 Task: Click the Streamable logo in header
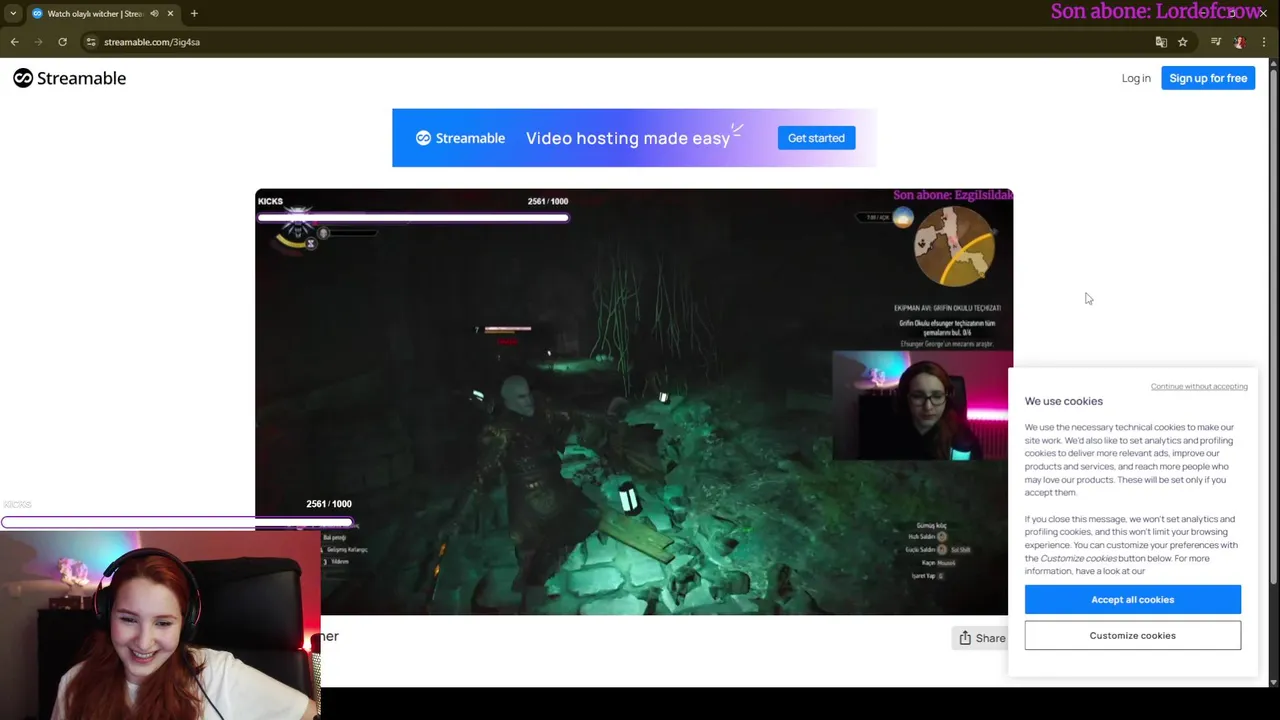[x=69, y=78]
